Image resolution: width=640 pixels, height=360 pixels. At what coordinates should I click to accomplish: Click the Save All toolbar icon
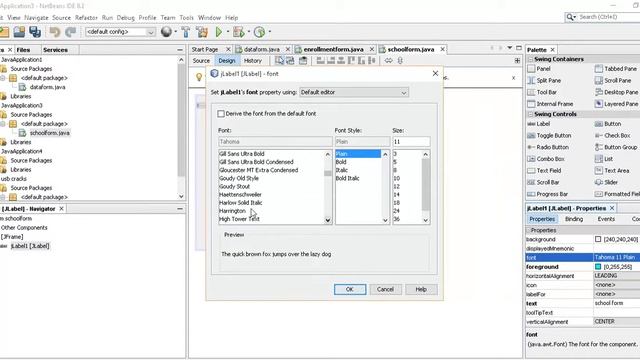click(x=35, y=32)
